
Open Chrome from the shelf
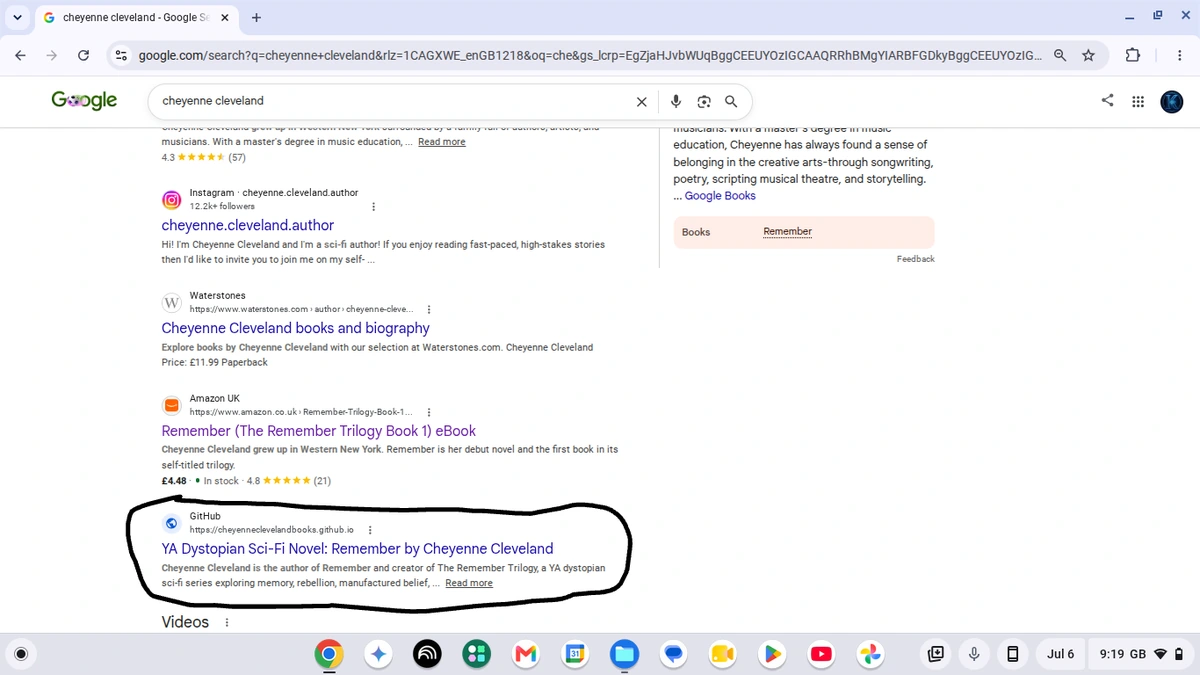(329, 654)
